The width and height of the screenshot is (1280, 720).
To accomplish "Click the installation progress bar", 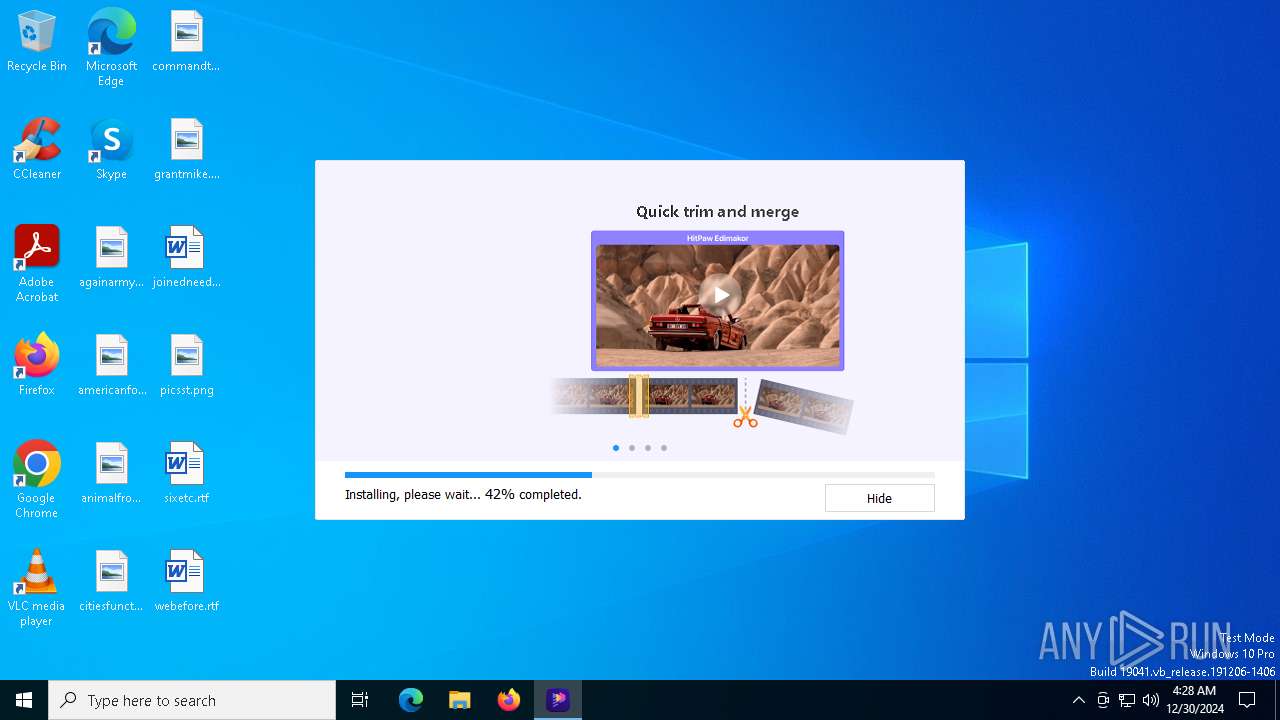I will [x=639, y=475].
